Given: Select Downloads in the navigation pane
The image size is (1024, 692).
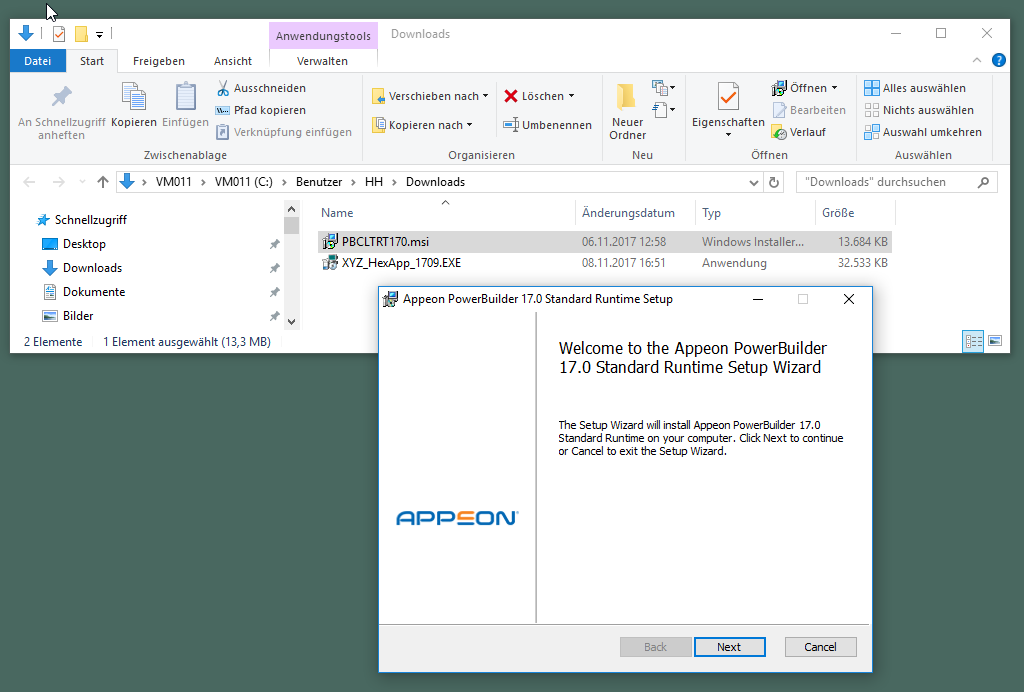Looking at the screenshot, I should click(92, 268).
